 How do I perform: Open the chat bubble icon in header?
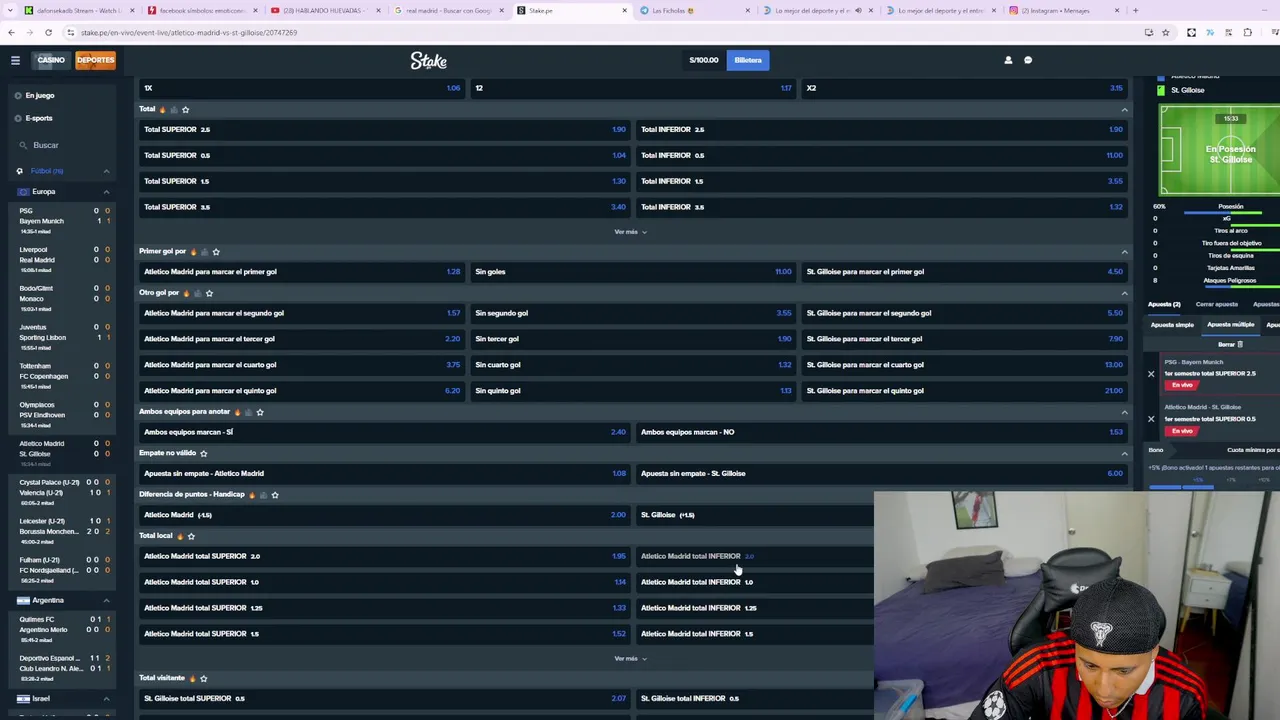(1028, 60)
